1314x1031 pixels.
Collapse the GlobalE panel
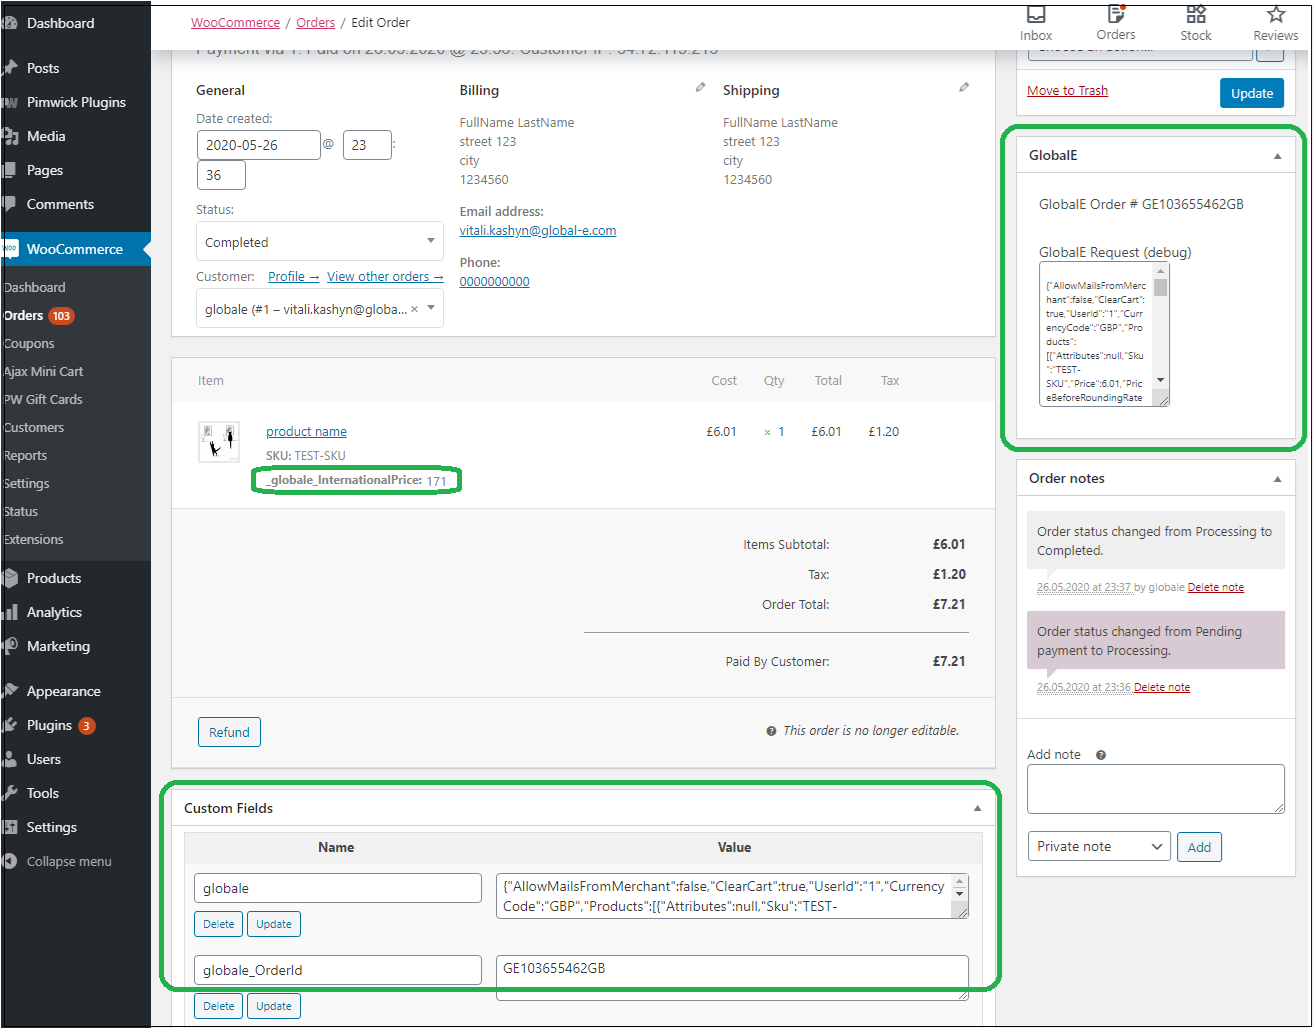(1277, 156)
